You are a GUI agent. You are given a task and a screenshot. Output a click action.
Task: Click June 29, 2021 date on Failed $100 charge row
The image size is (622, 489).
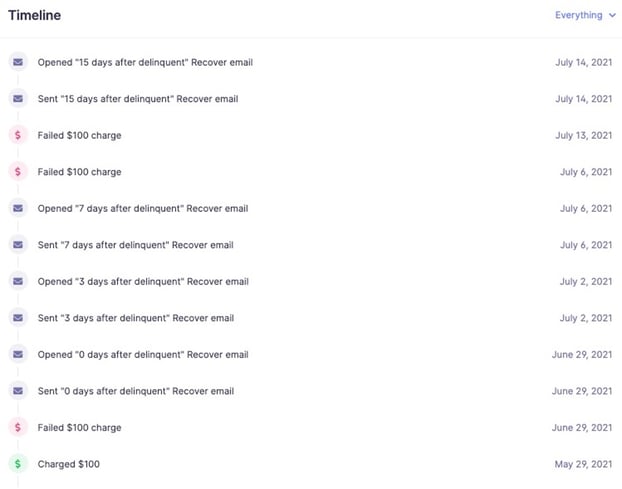(582, 428)
